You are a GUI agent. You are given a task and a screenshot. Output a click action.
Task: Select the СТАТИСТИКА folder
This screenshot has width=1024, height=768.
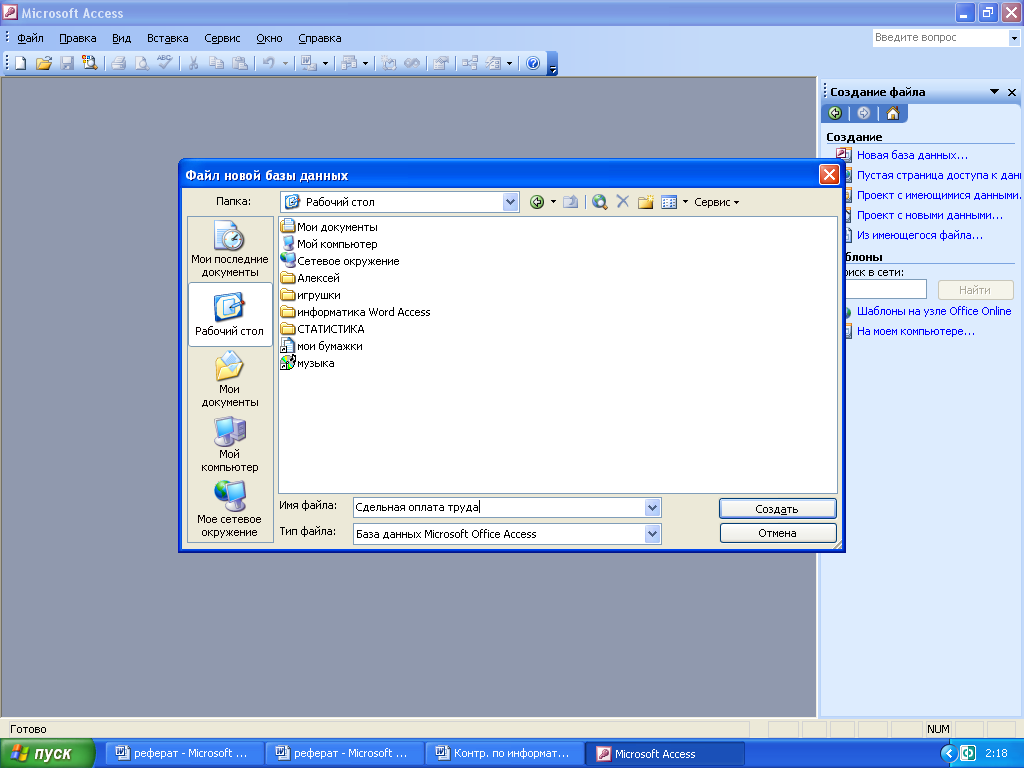(x=323, y=329)
